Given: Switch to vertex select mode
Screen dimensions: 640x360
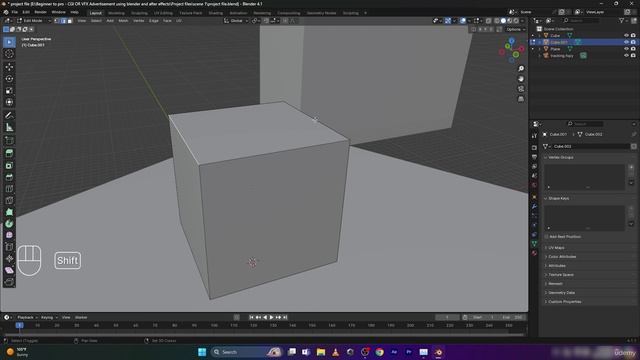Looking at the screenshot, I should tap(57, 20).
